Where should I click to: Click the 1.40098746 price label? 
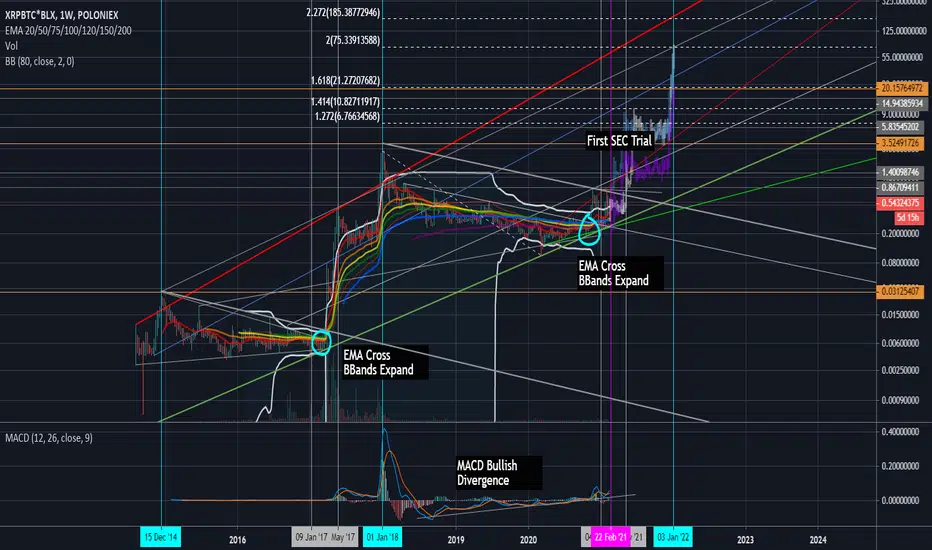[x=902, y=172]
